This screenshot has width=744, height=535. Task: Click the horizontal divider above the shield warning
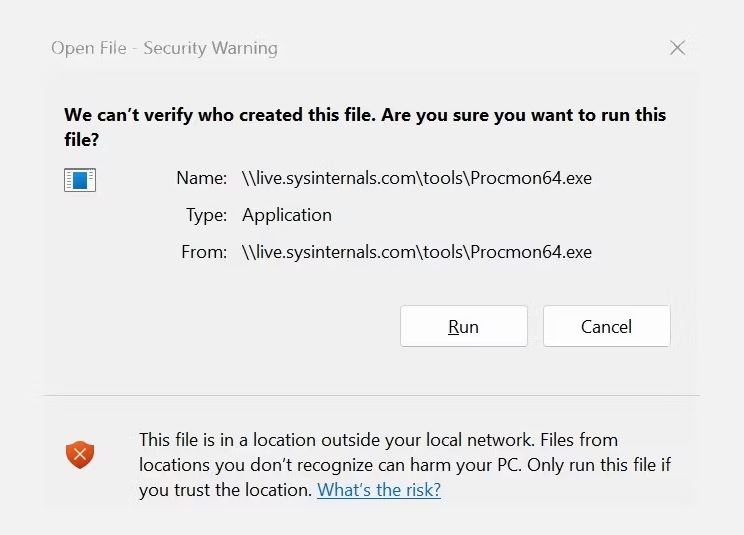coord(371,396)
